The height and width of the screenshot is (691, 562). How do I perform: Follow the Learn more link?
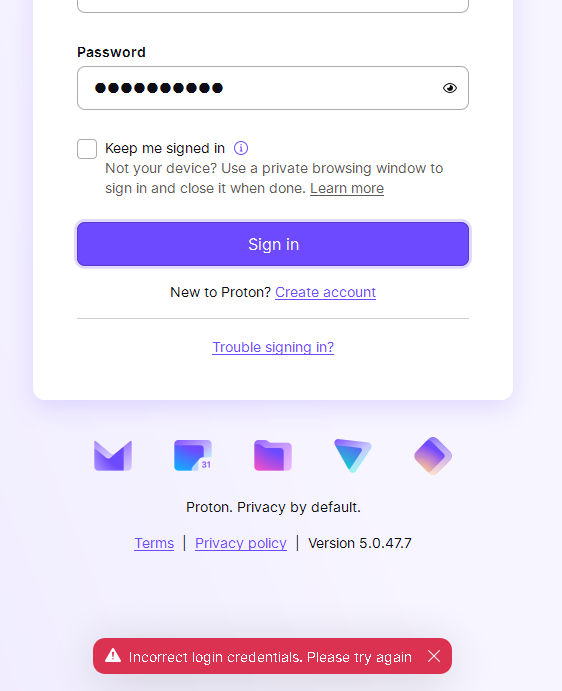coord(347,188)
